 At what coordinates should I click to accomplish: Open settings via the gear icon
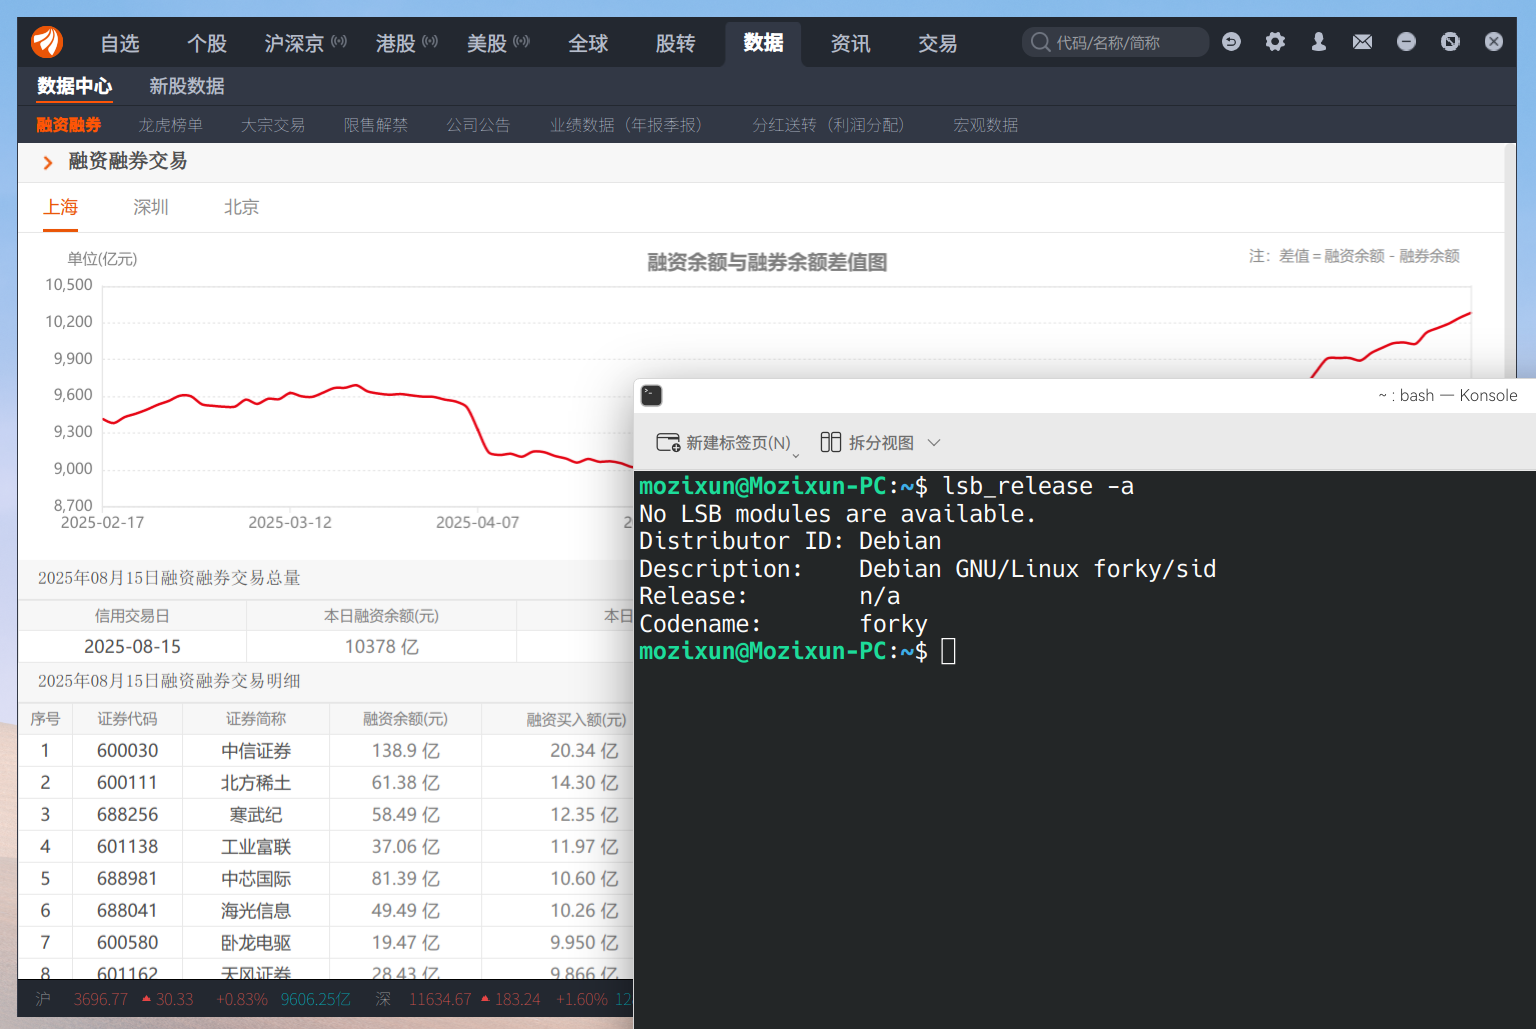click(x=1275, y=42)
